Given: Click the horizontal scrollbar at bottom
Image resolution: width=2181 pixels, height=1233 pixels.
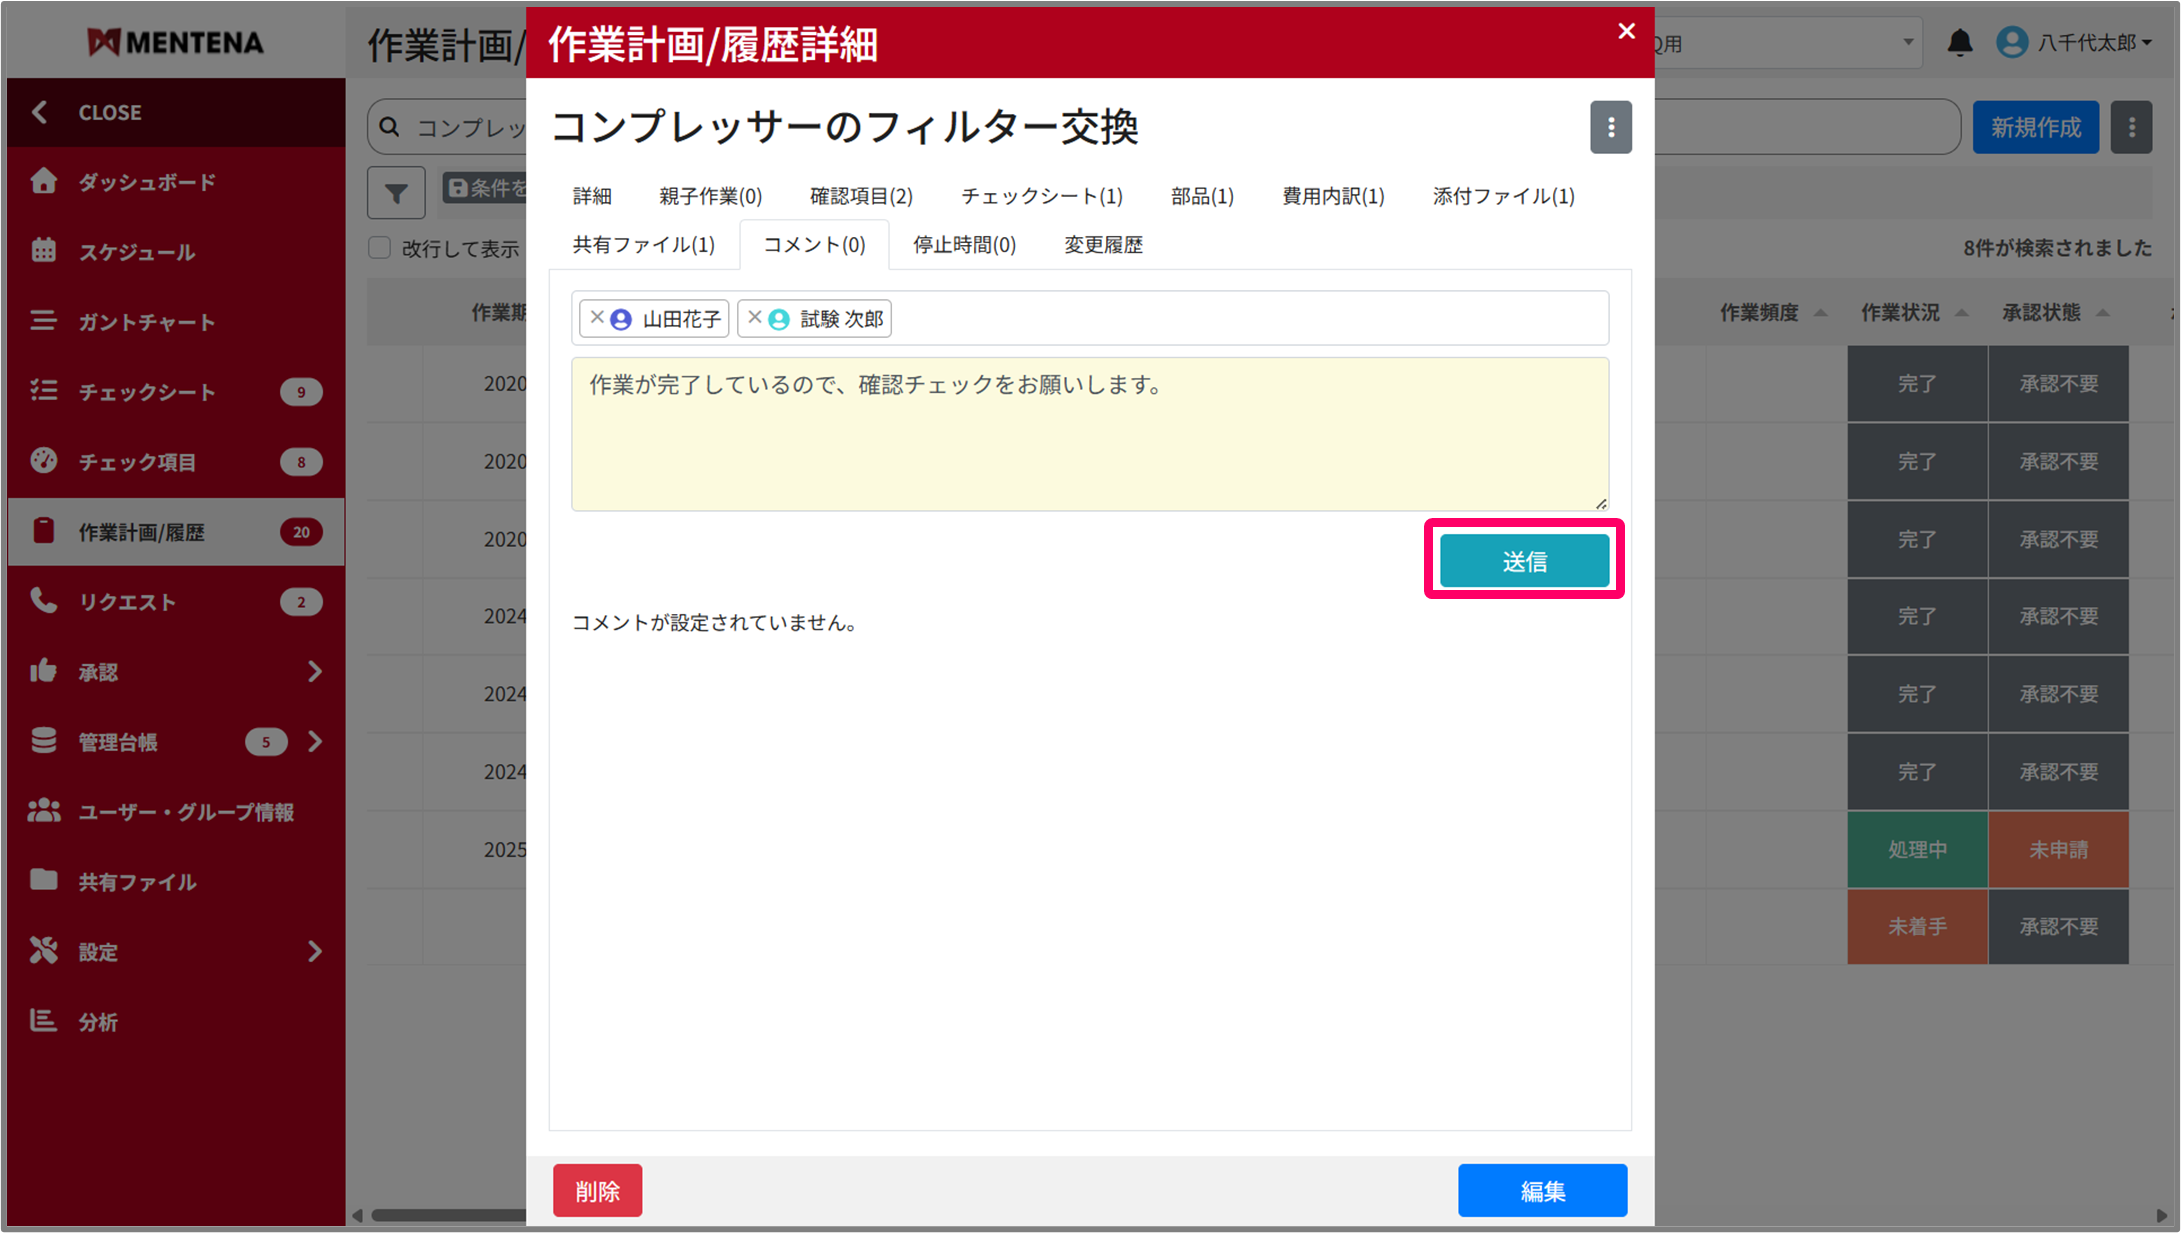Looking at the screenshot, I should click(448, 1215).
